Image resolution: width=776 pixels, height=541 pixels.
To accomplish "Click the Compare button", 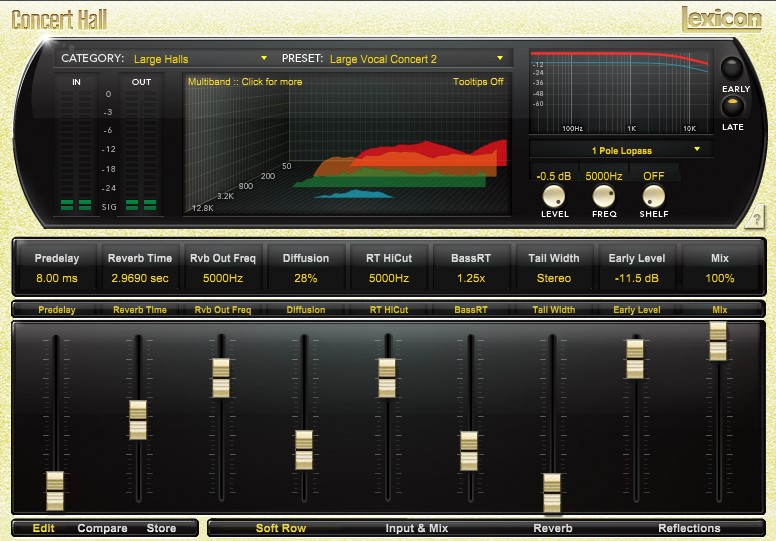I will (x=102, y=528).
